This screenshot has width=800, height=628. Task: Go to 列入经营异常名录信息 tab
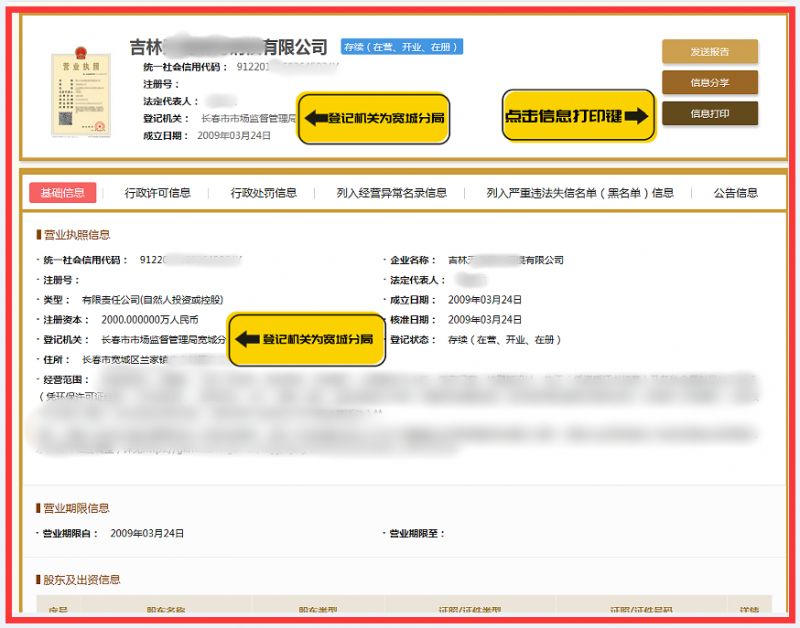point(391,193)
